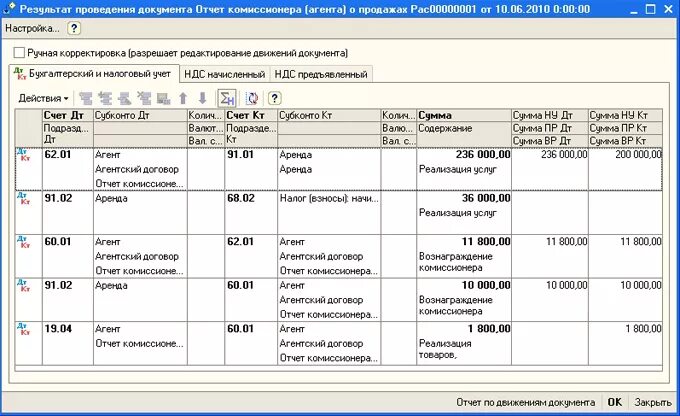Select the amount 1 800,00 in Сумма column

tap(489, 329)
